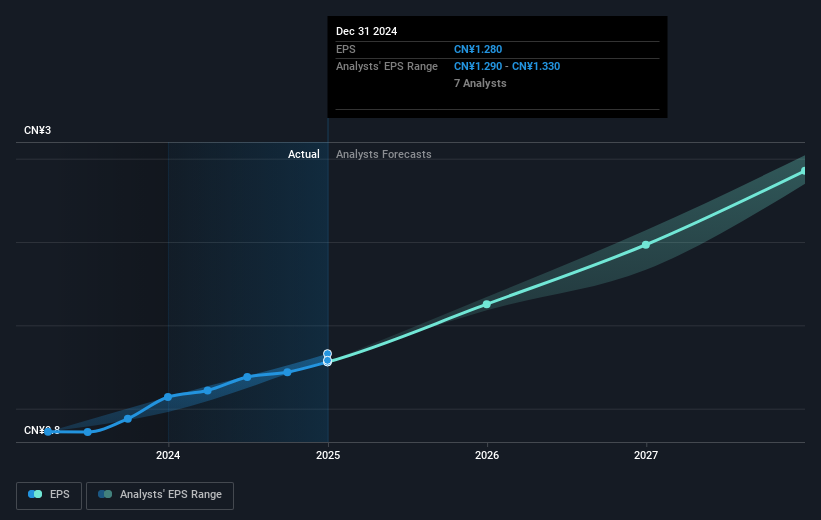
Task: Click the EPS value CN¥1.280
Action: [x=478, y=49]
